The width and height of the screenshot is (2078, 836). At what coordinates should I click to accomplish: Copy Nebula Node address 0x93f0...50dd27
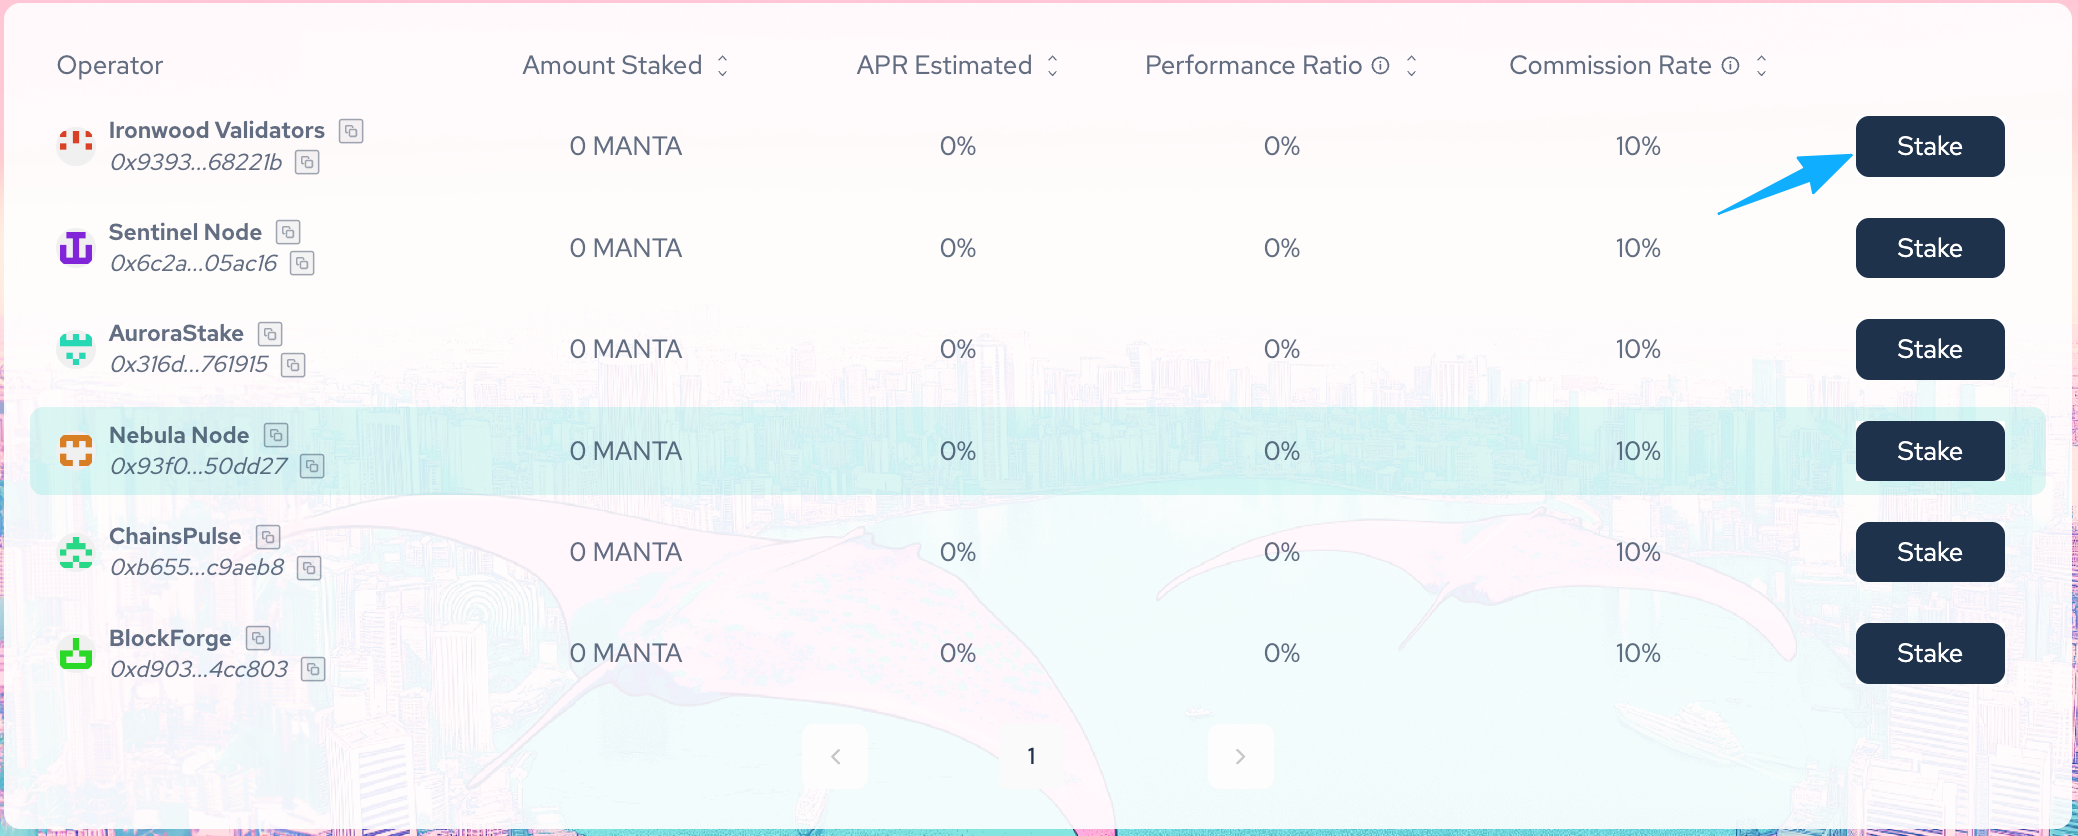coord(312,466)
